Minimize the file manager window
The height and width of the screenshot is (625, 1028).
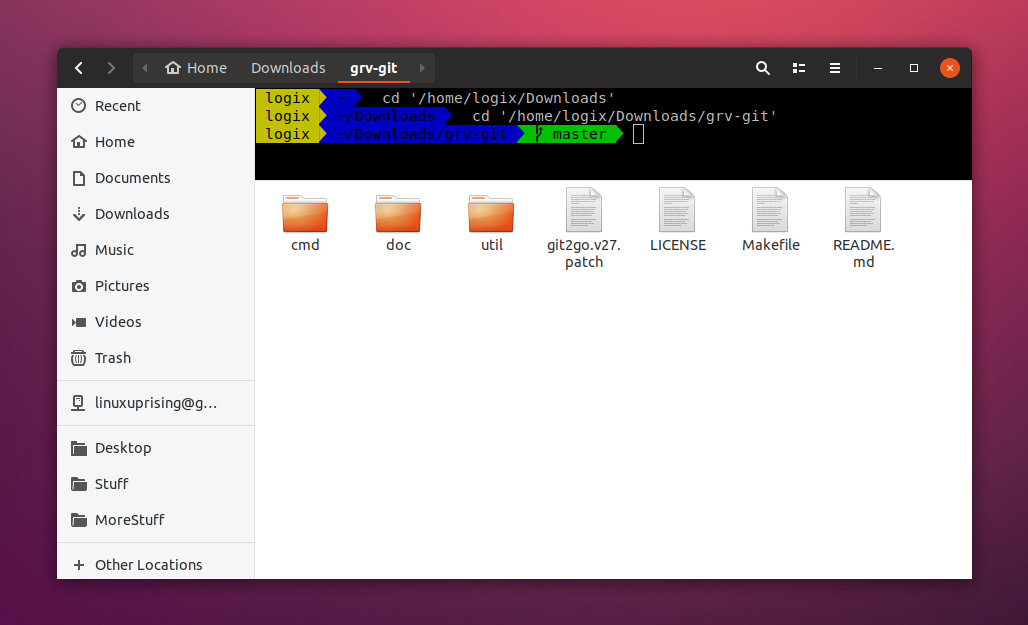[x=878, y=68]
